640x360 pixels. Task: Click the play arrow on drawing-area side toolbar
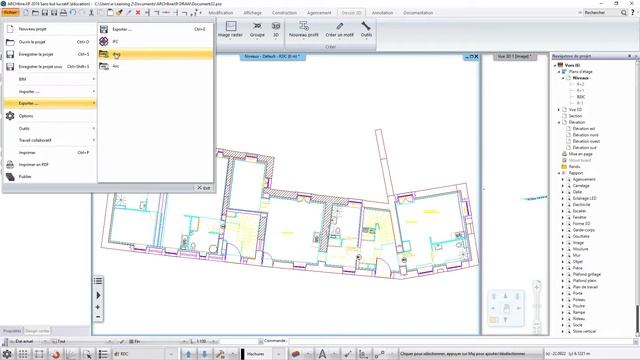tap(98, 295)
